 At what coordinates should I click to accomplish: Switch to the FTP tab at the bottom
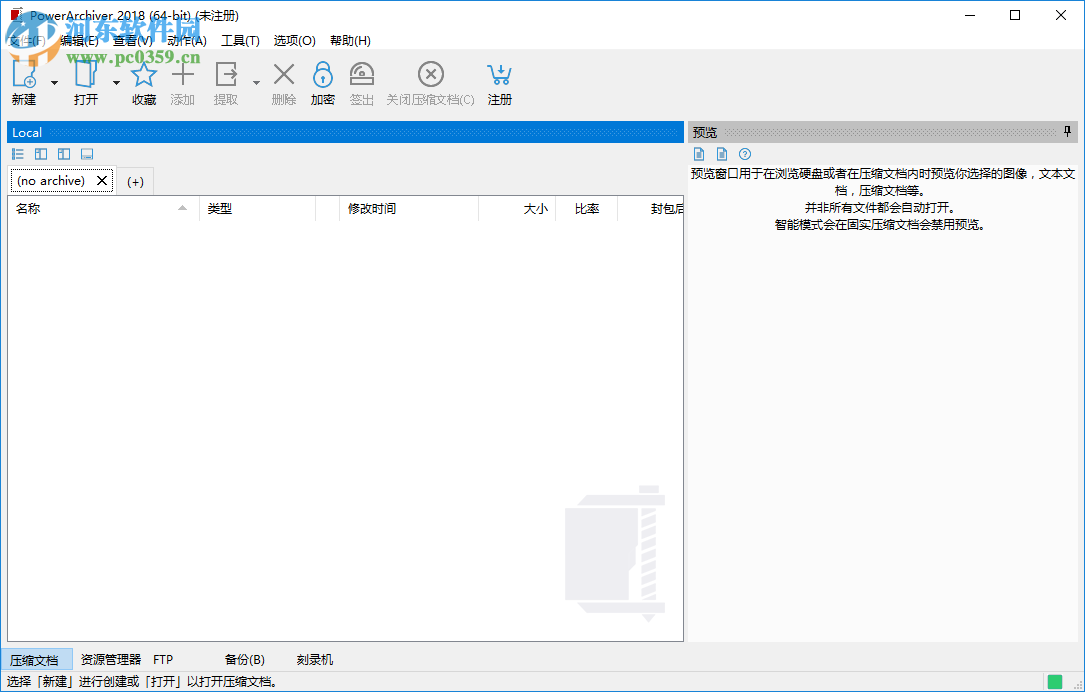(x=163, y=659)
